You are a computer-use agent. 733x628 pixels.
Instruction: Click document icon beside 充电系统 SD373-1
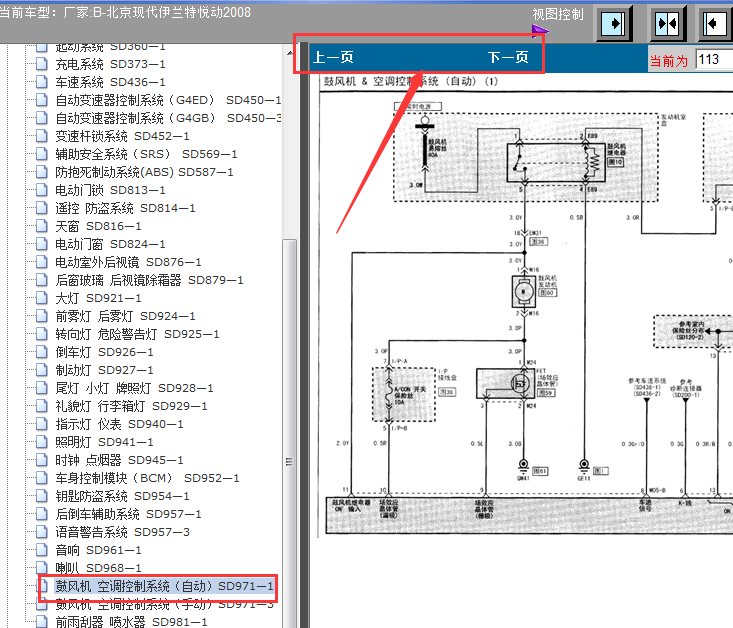[x=42, y=64]
